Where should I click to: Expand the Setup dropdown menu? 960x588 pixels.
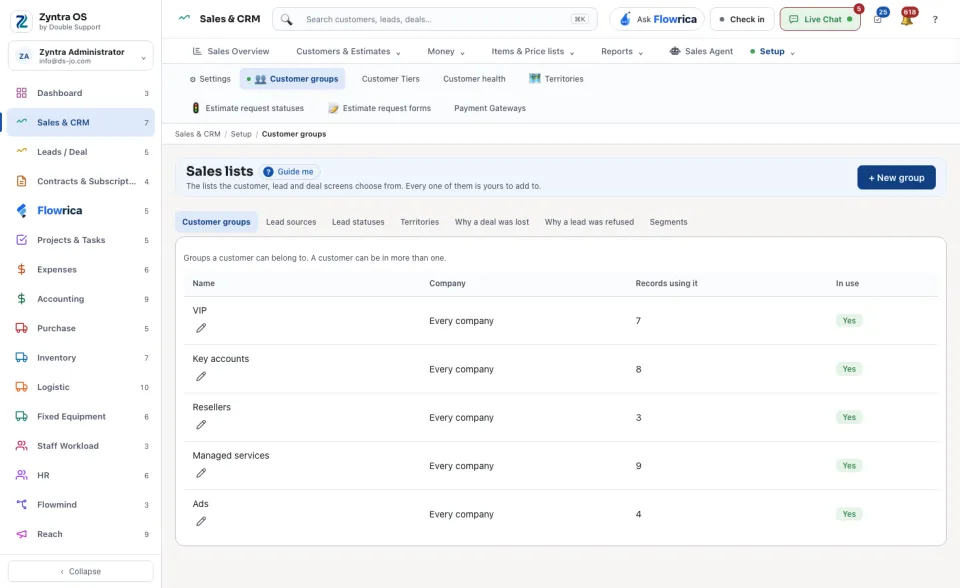coord(773,51)
